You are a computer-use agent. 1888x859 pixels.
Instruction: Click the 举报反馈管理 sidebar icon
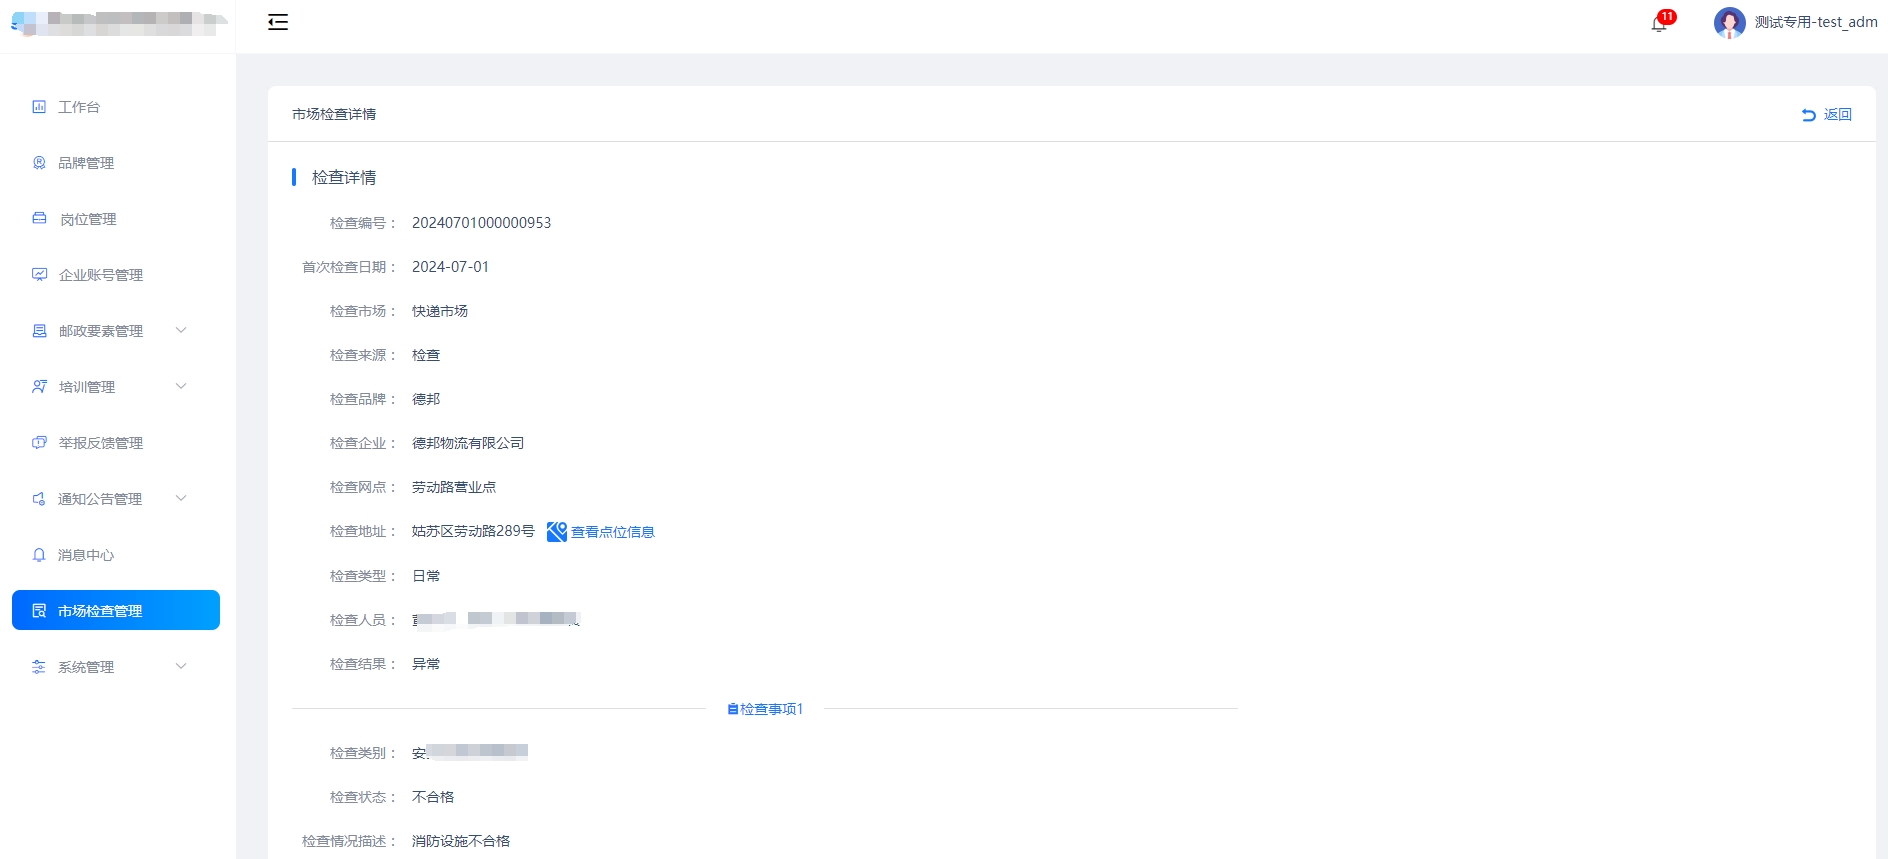pyautogui.click(x=39, y=442)
